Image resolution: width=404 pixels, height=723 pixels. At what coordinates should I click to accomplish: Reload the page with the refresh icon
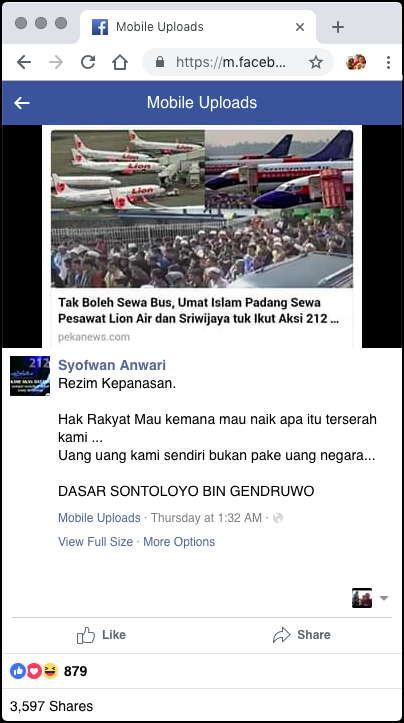point(88,62)
